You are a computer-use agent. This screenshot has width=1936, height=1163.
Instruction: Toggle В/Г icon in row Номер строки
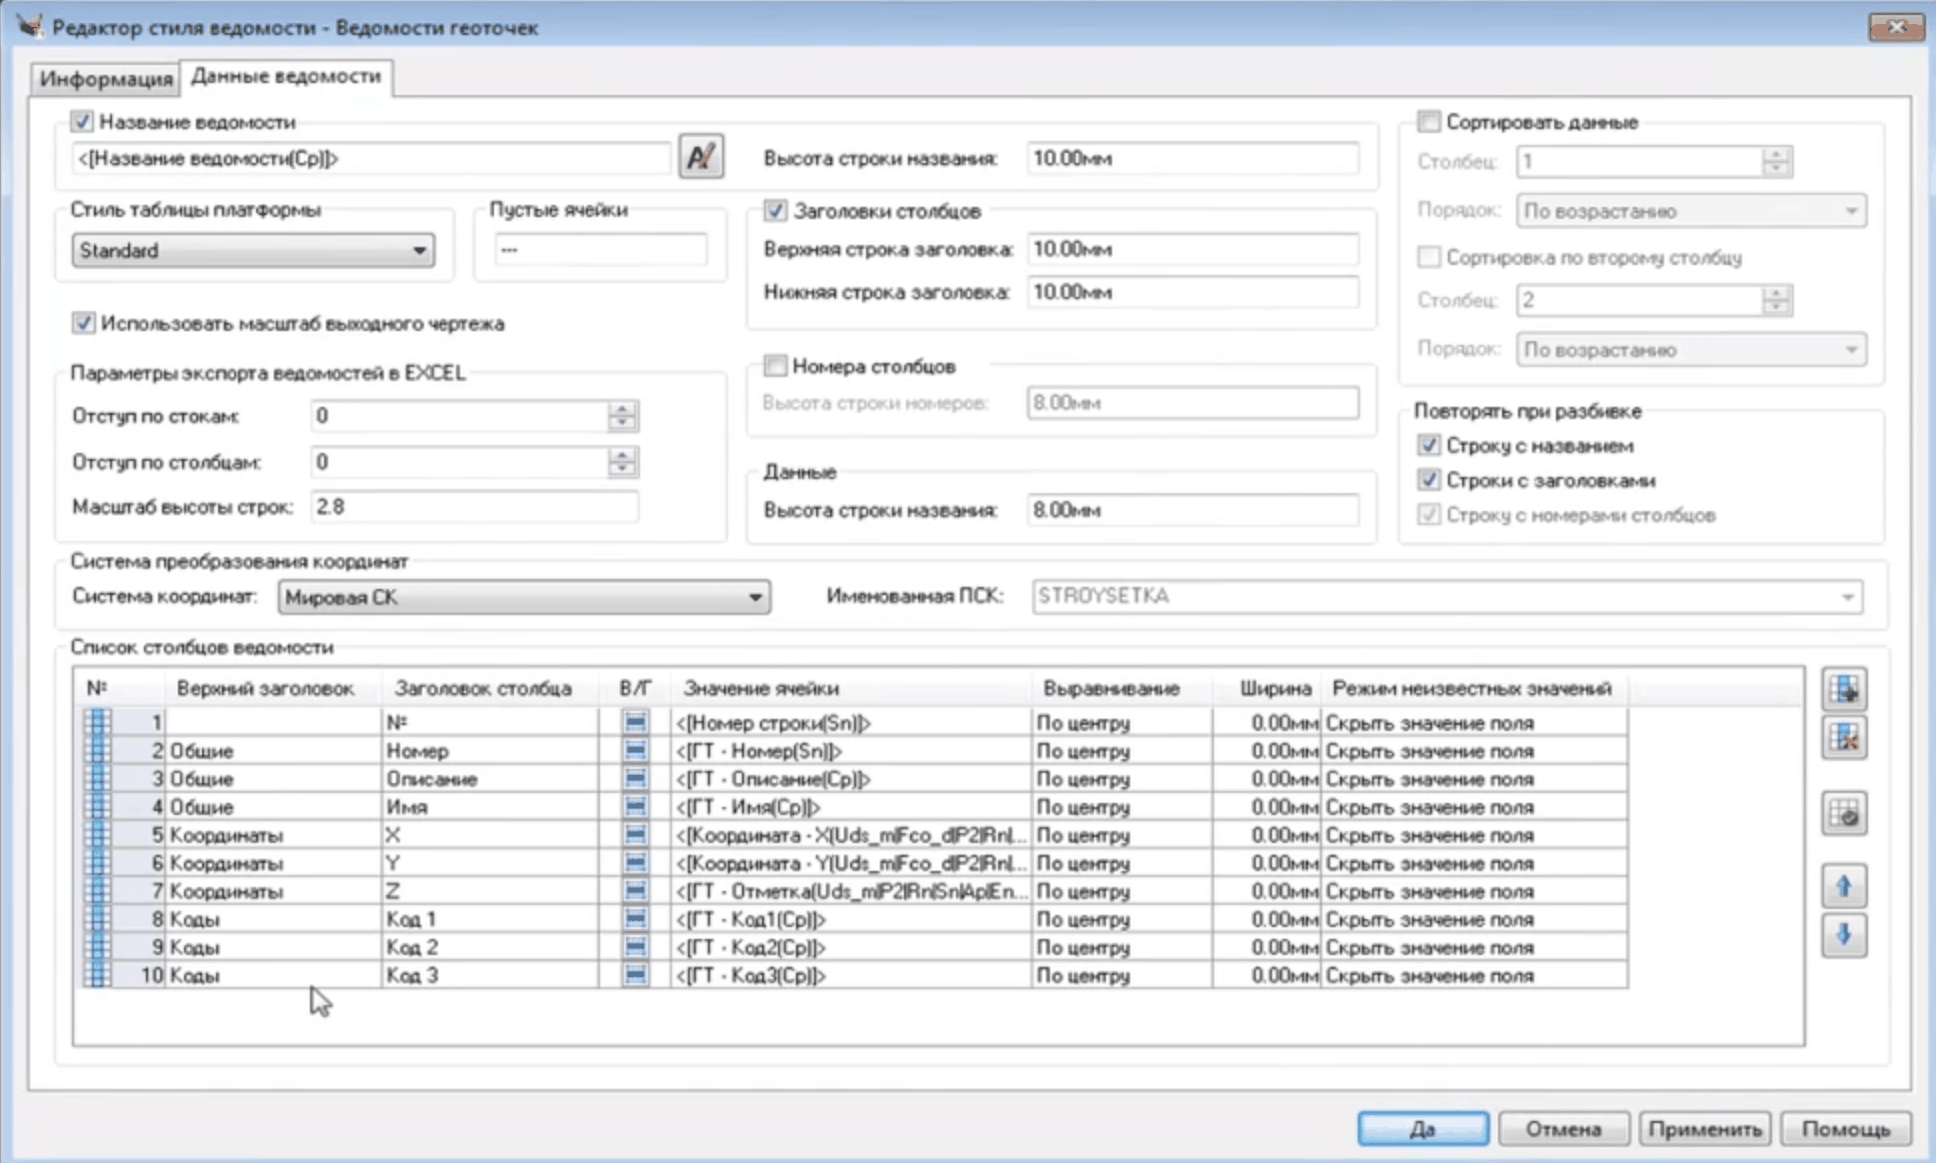[635, 722]
